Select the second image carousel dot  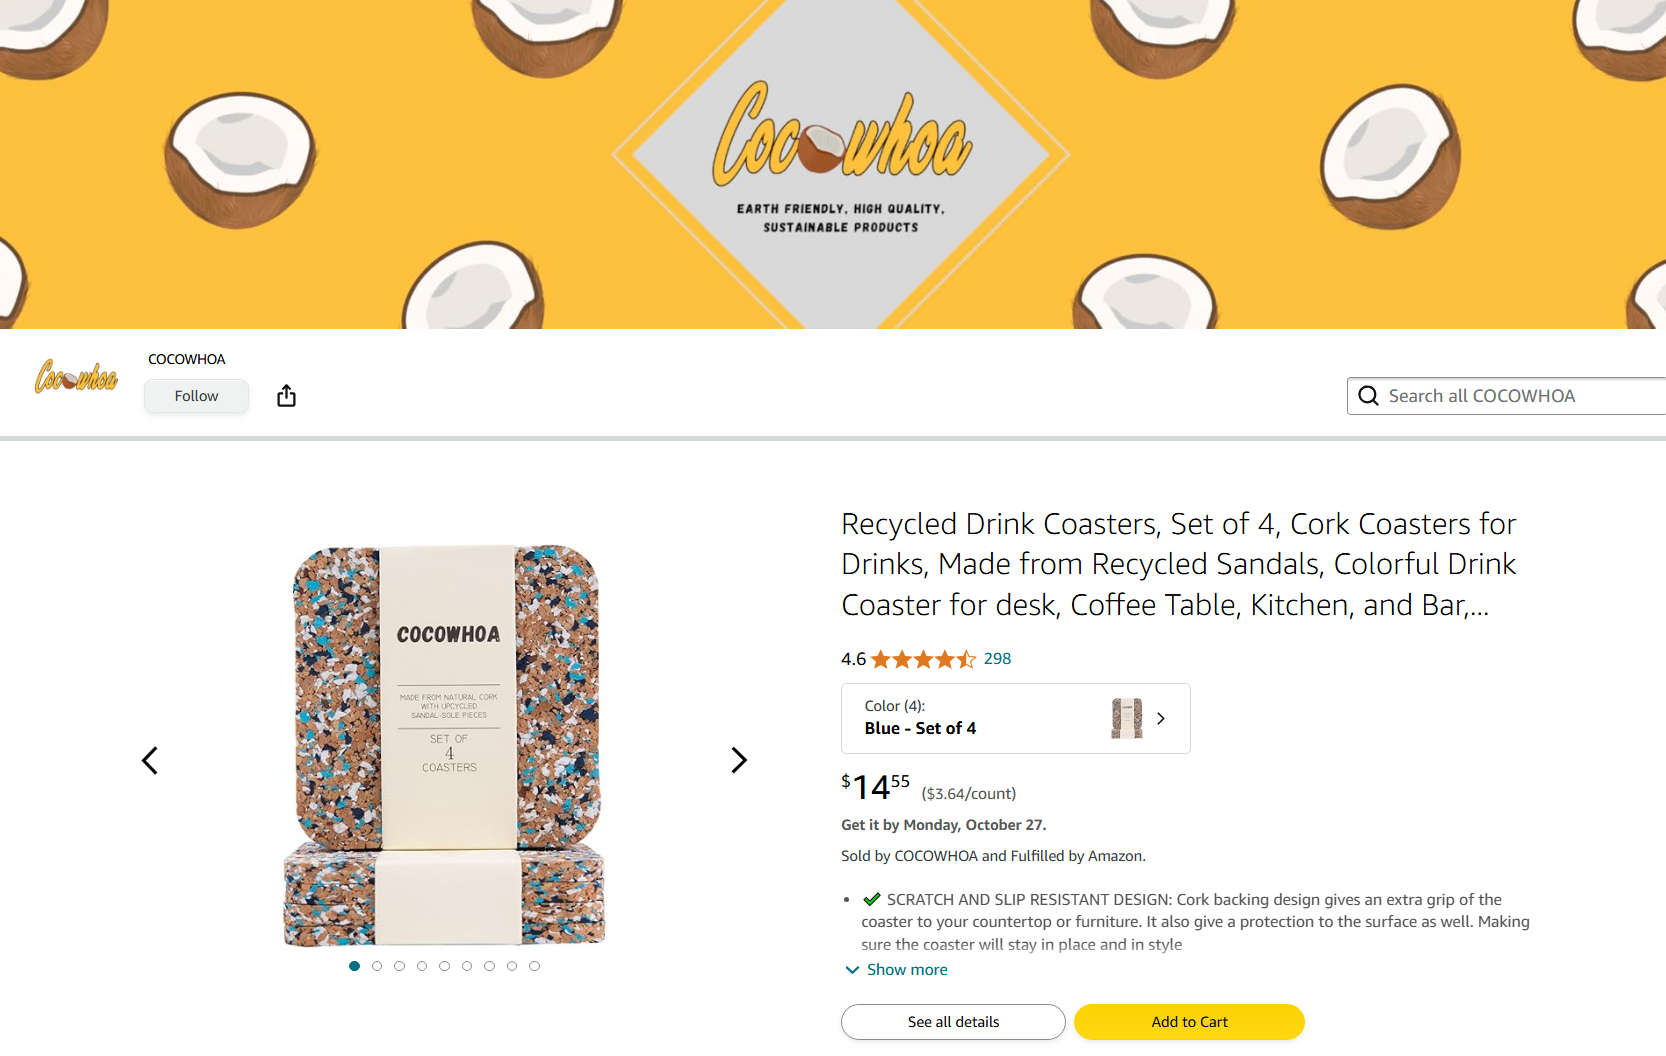coord(377,966)
